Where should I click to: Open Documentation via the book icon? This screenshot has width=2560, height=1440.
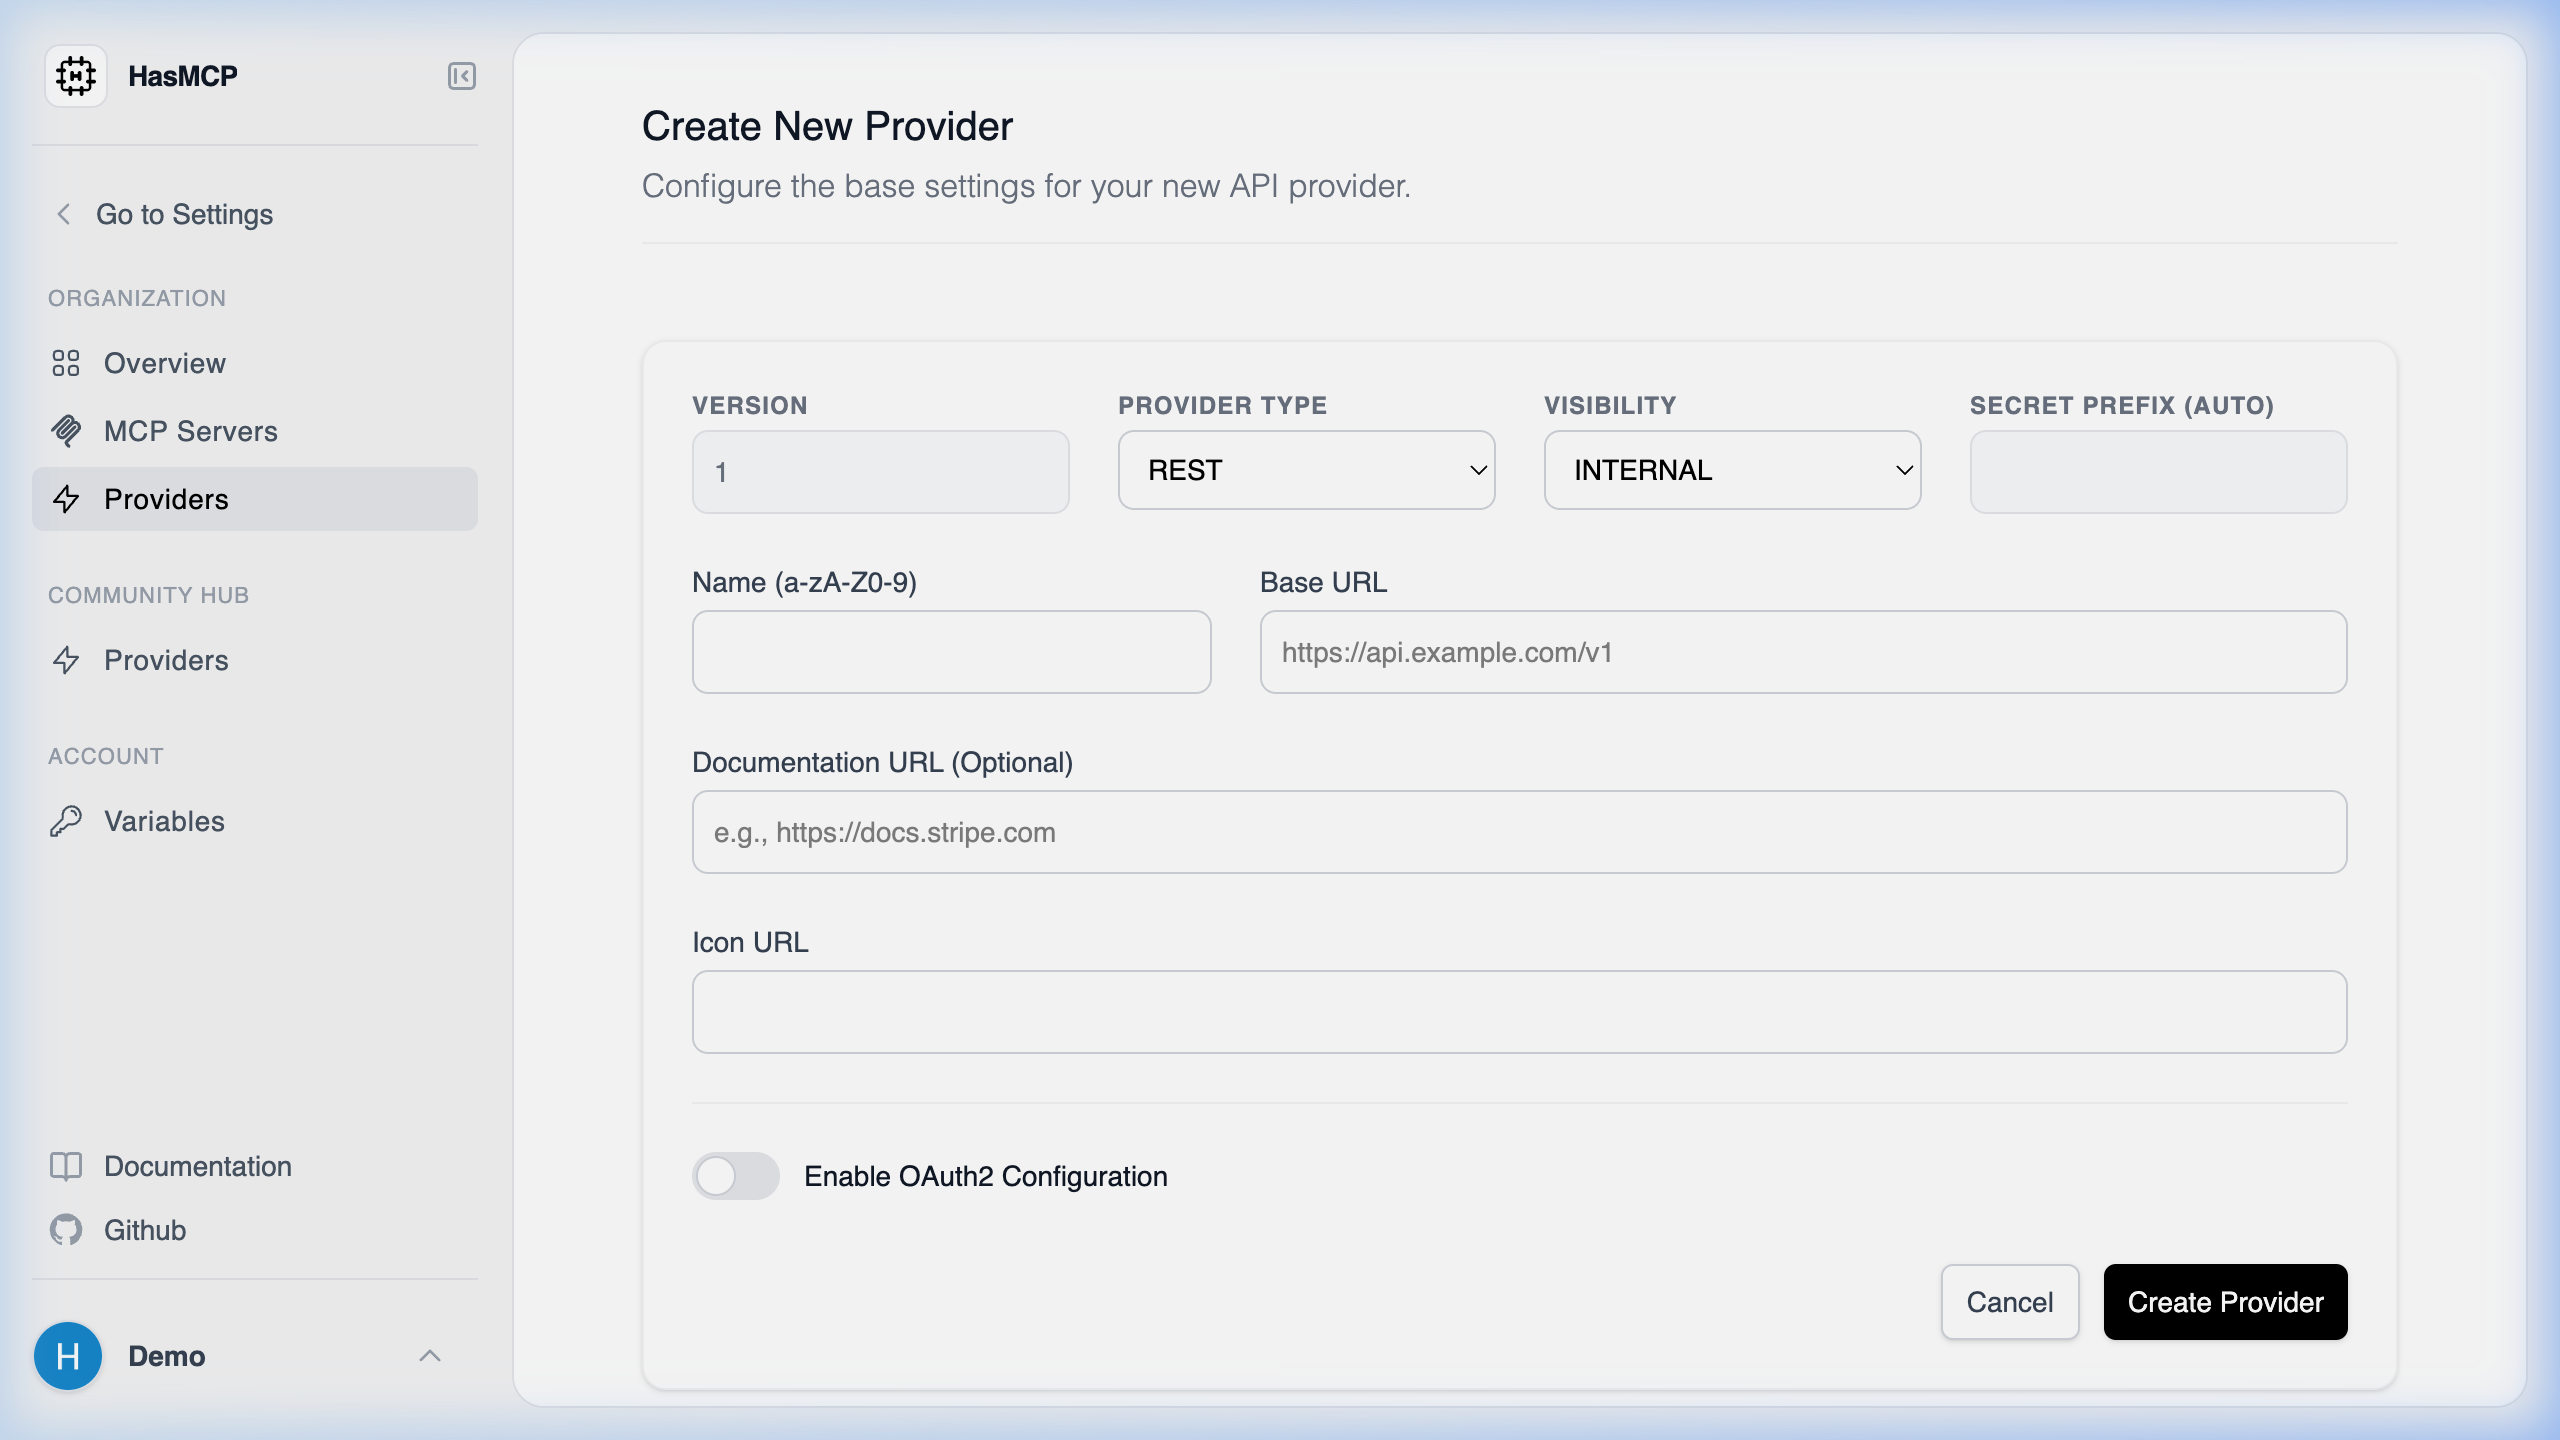[x=67, y=1166]
